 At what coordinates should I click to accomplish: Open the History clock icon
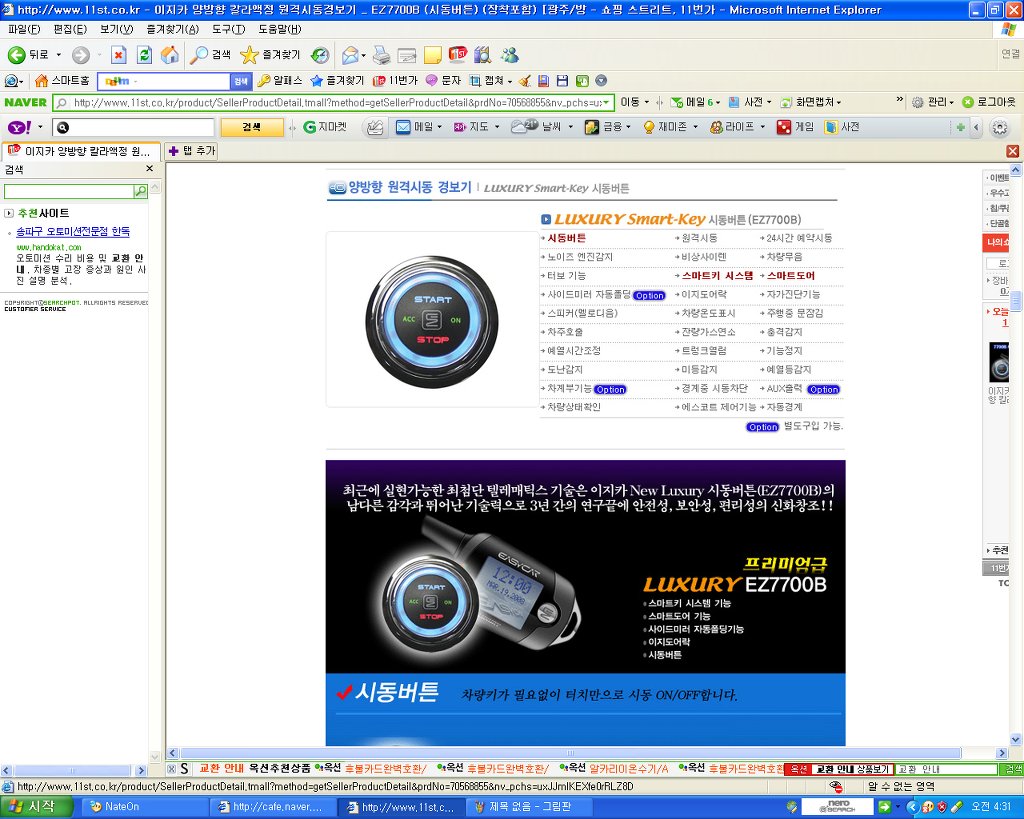click(x=320, y=56)
